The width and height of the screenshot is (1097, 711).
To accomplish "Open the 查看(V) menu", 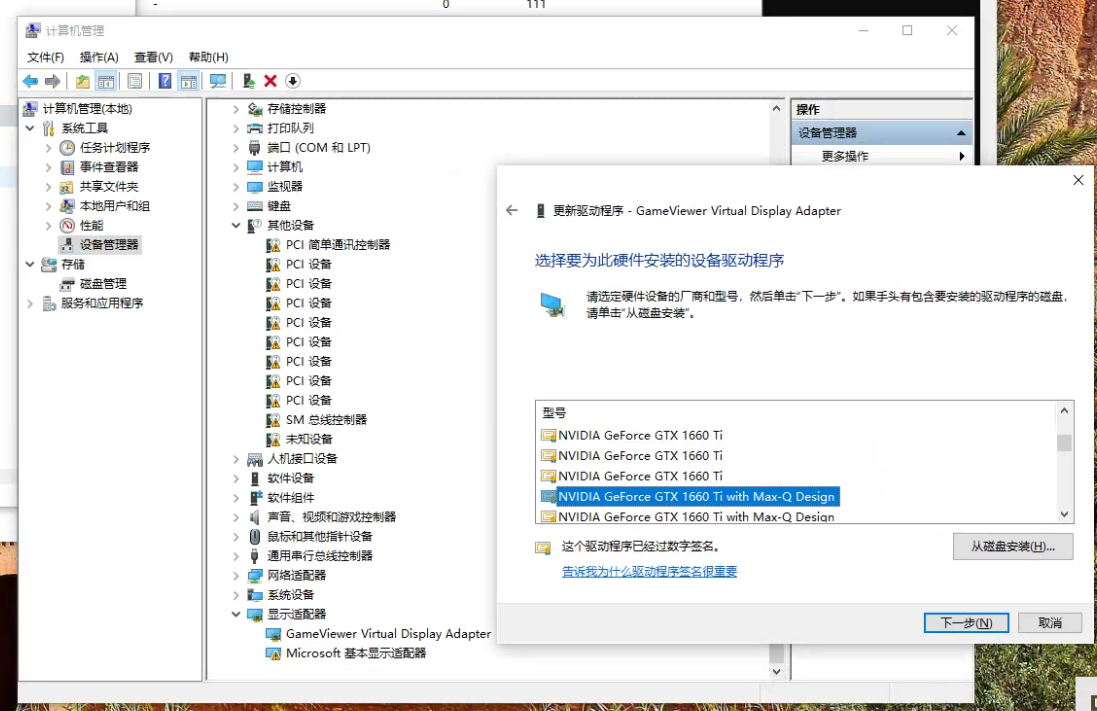I will click(151, 57).
